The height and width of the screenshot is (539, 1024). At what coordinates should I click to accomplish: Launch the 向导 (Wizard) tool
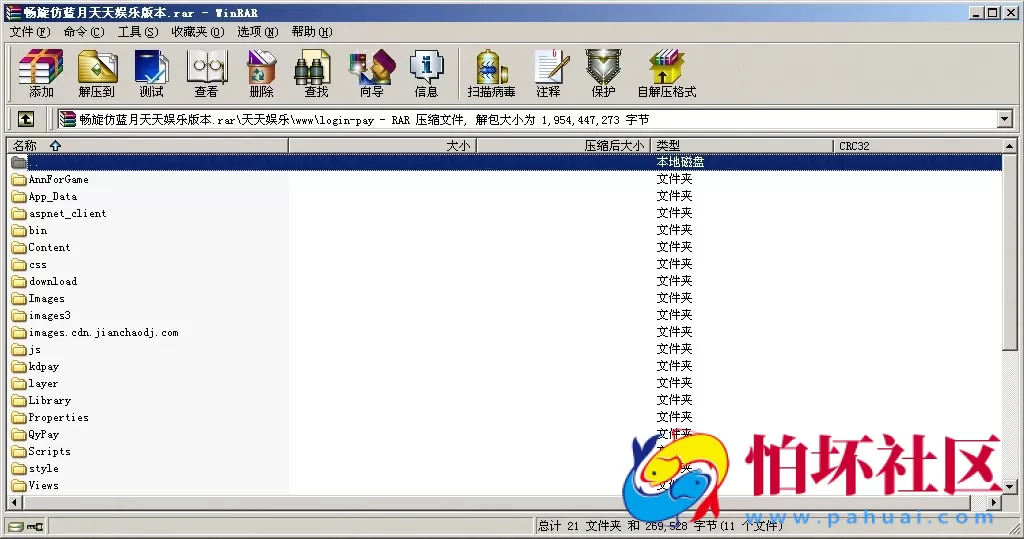[372, 73]
